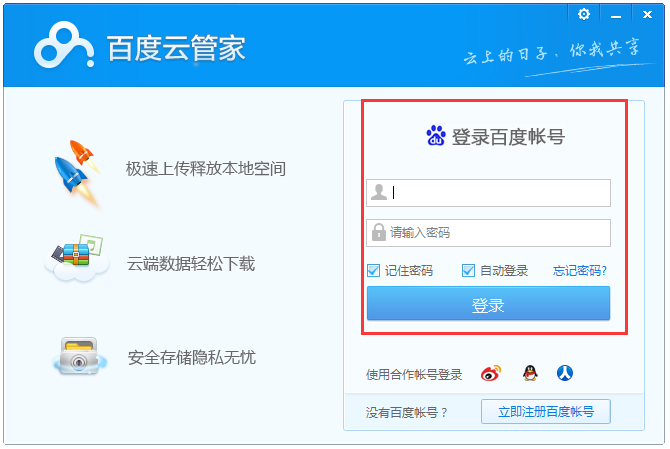
Task: Click the 云端数据轻松下载 text
Action: click(x=191, y=264)
